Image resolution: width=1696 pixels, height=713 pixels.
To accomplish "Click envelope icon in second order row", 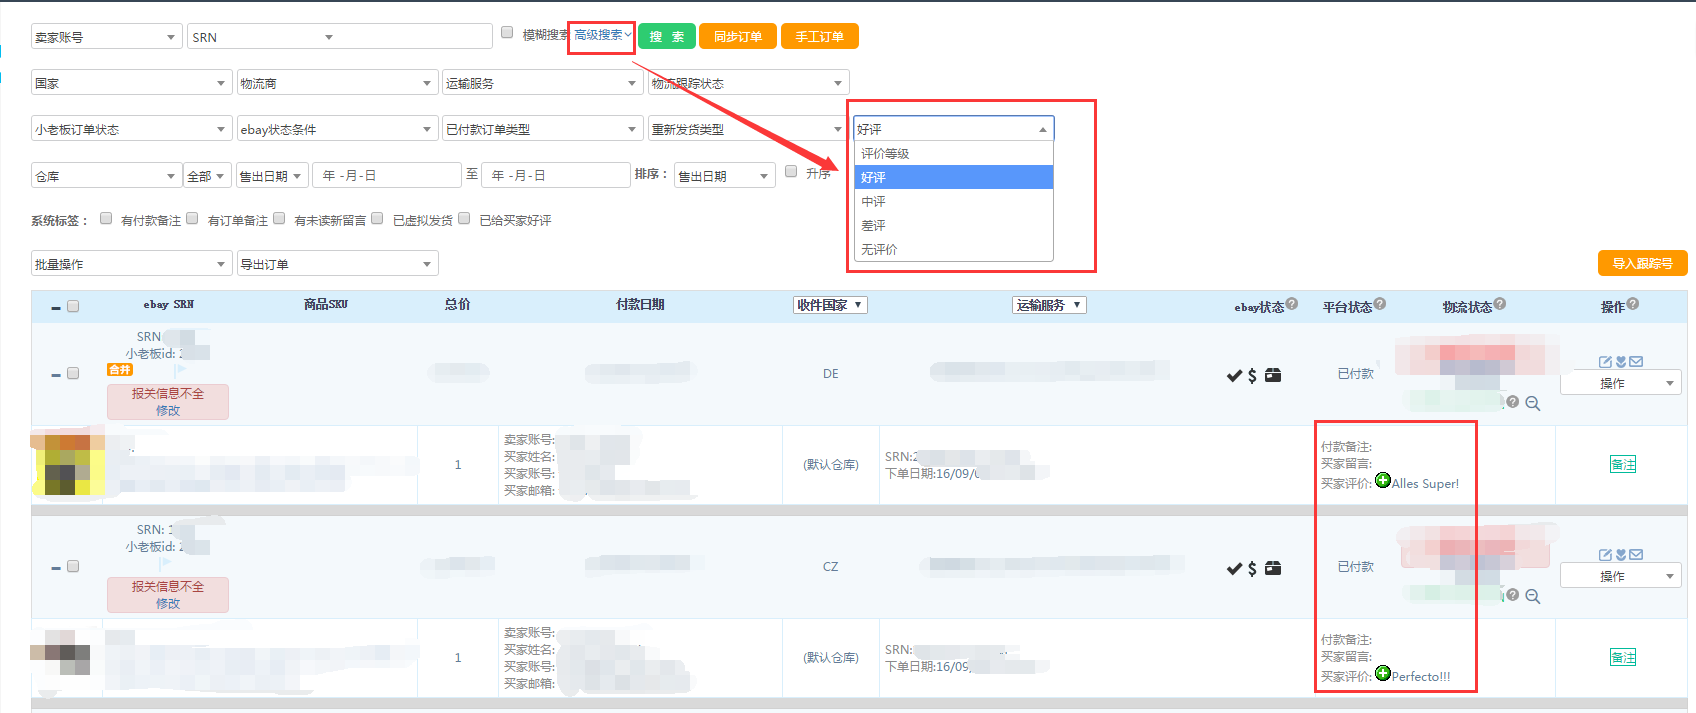I will 1636,555.
